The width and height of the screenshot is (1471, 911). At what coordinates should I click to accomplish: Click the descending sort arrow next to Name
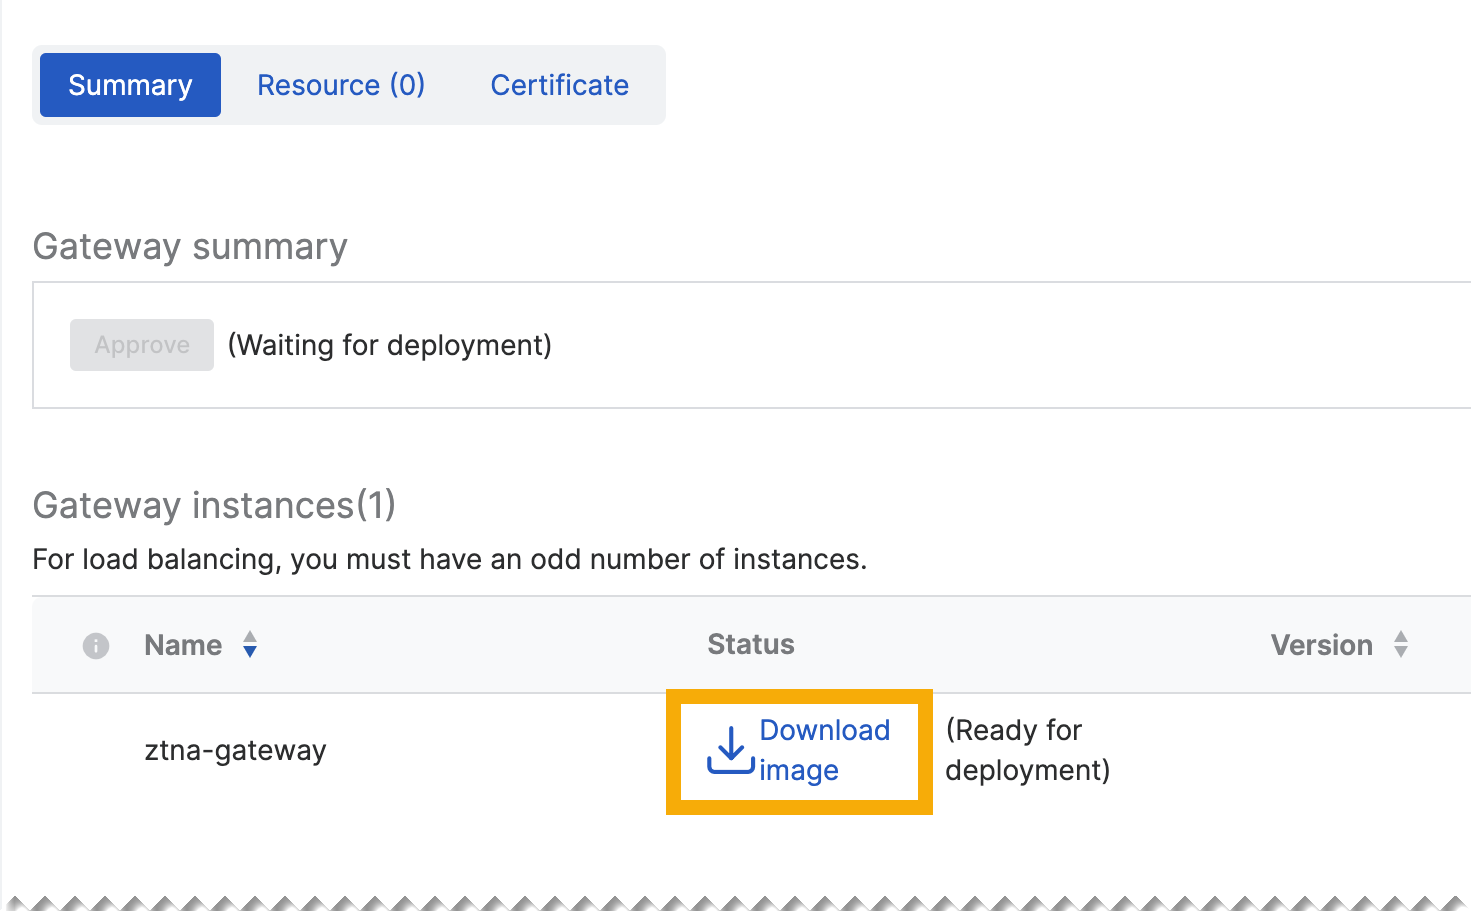pyautogui.click(x=250, y=652)
